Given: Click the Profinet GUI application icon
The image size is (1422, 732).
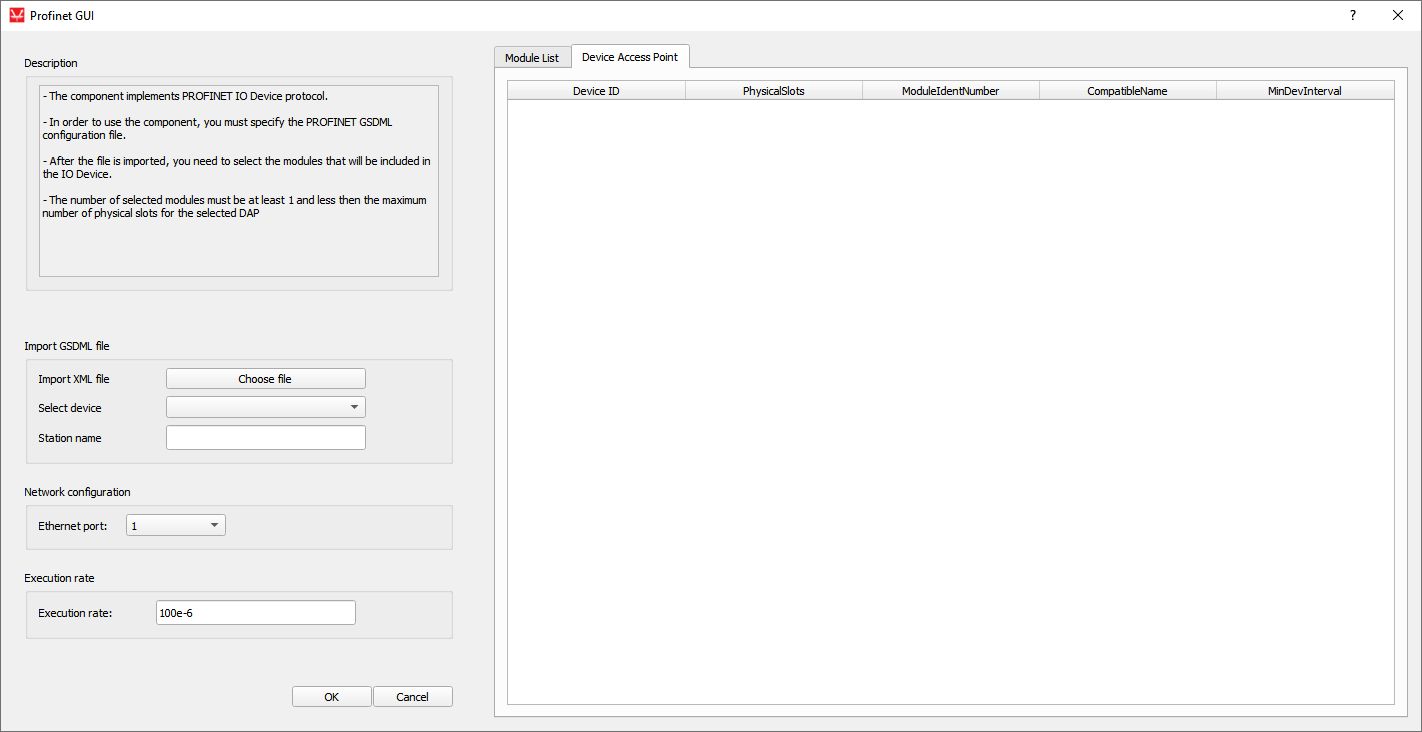Looking at the screenshot, I should tap(16, 15).
